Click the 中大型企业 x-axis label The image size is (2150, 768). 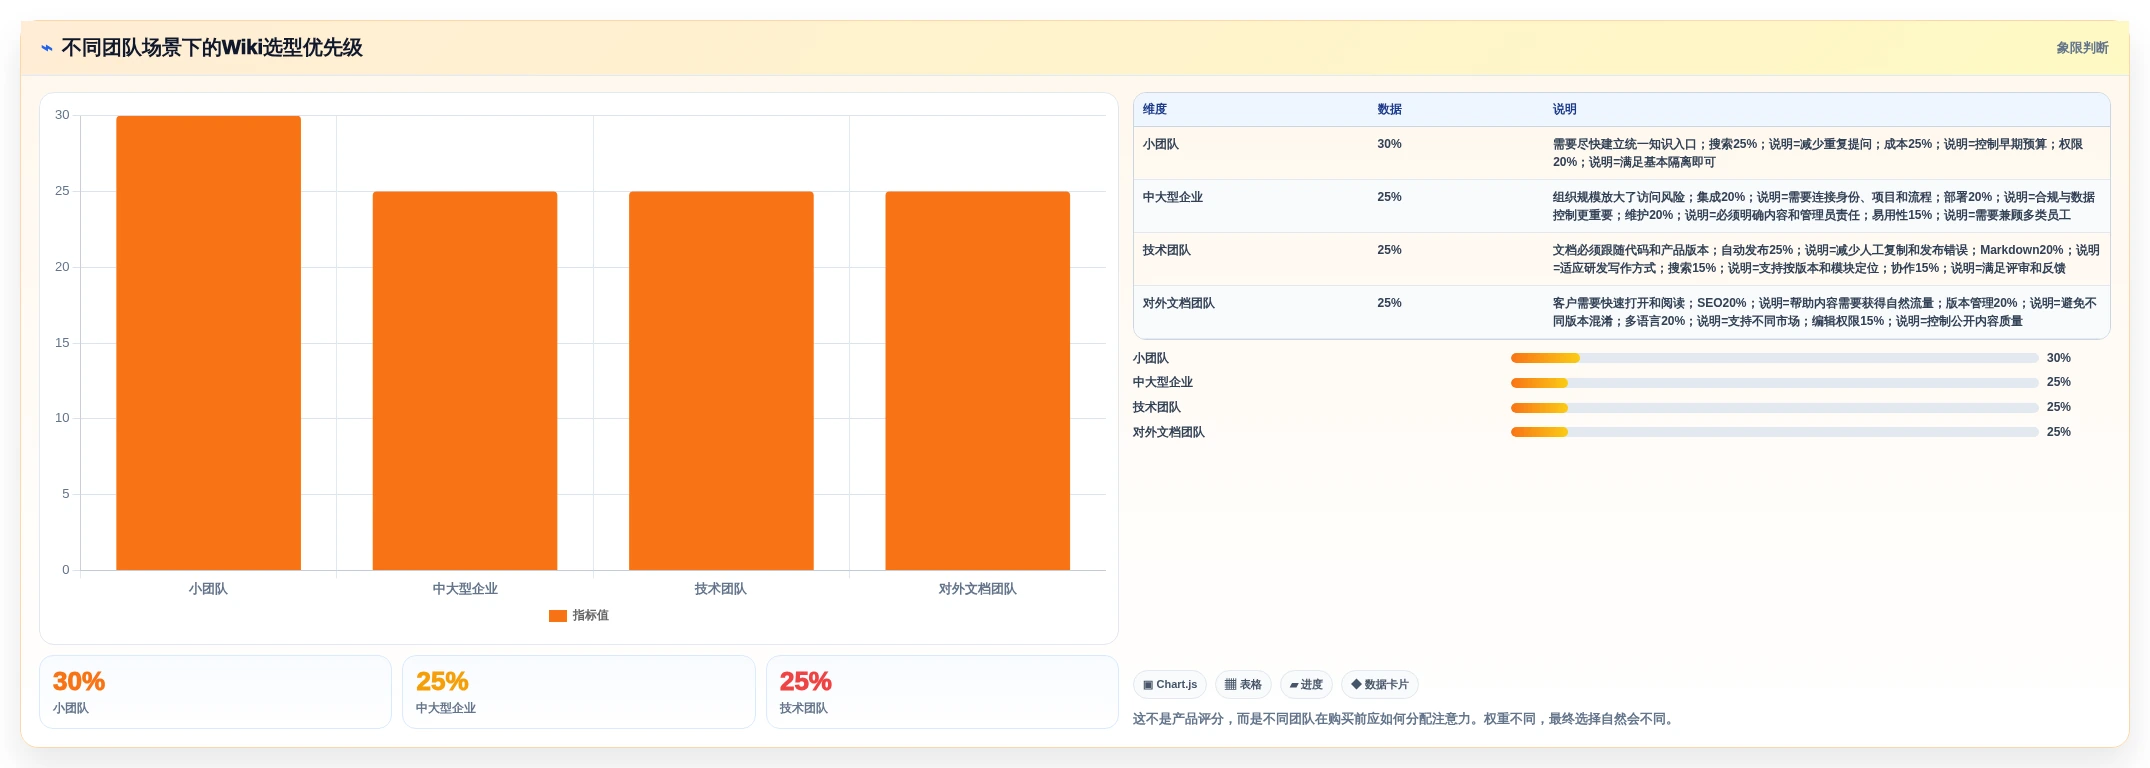click(x=465, y=589)
